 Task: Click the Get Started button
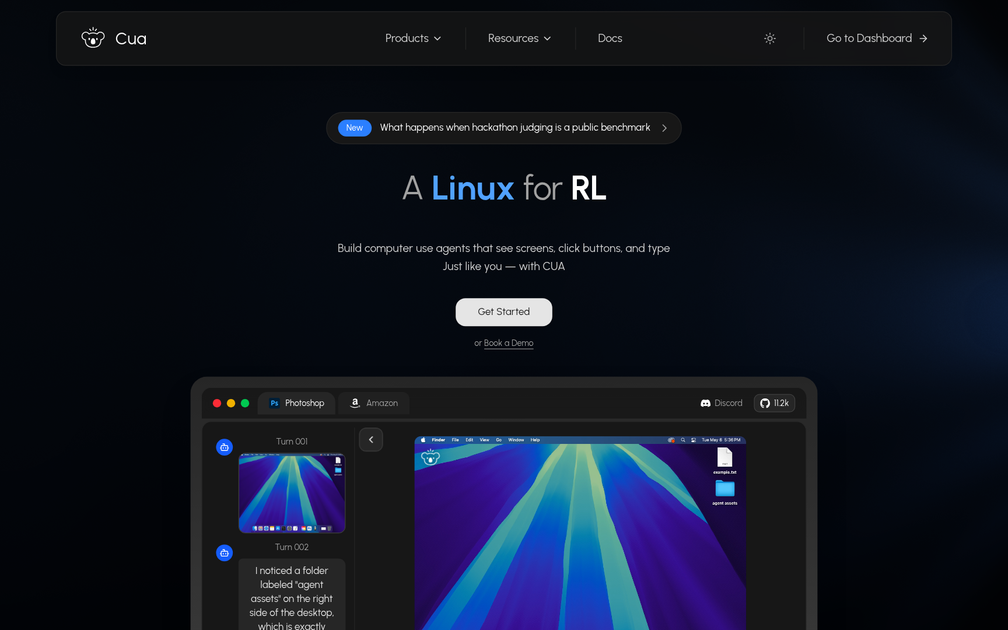[503, 311]
